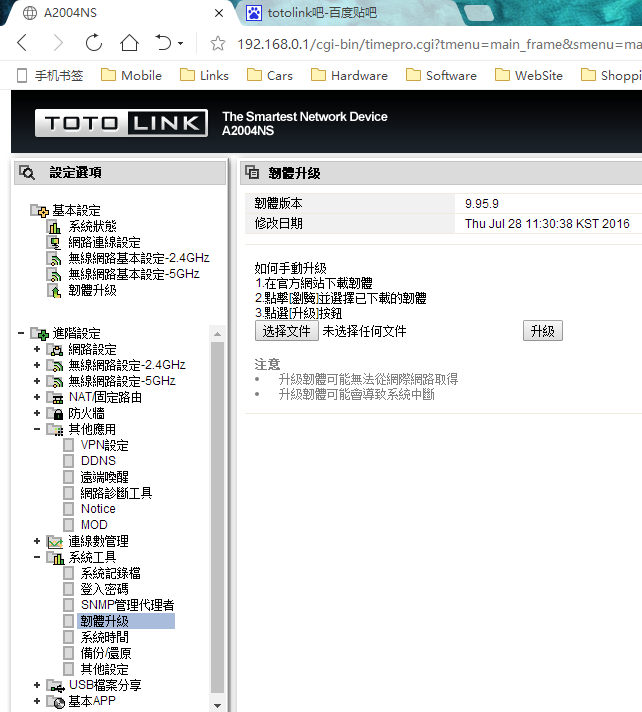Click the 系統狀態 chart icon
Screen dimensions: 642x712
pyautogui.click(x=54, y=227)
